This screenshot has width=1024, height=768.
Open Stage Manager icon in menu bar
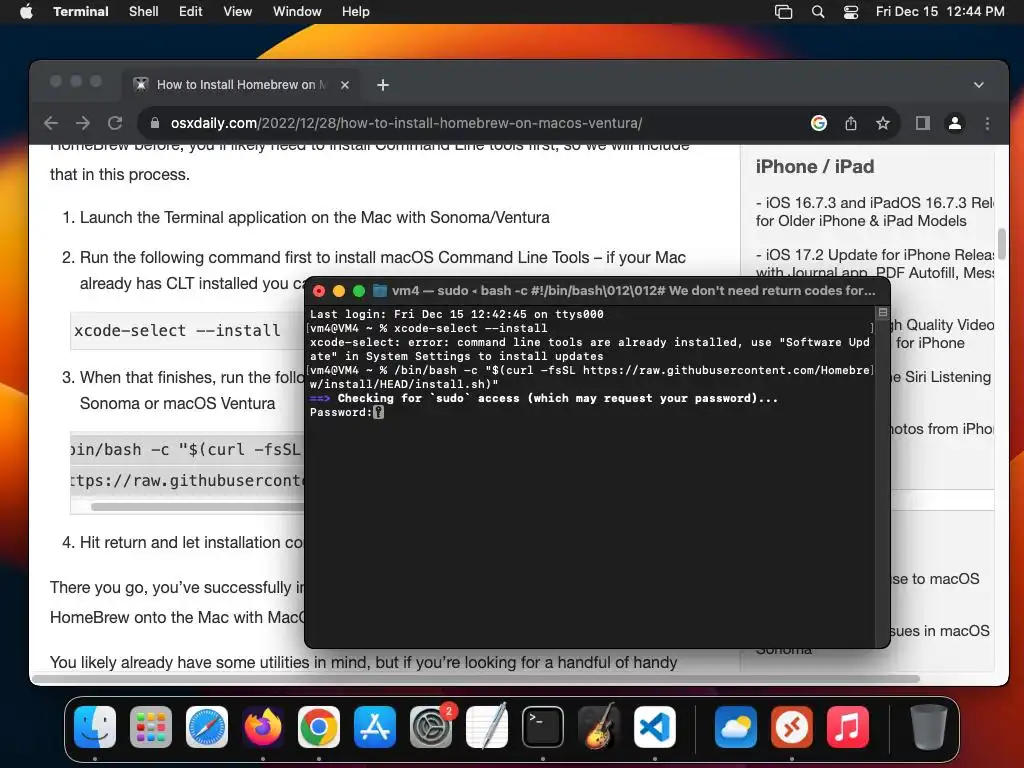click(x=783, y=12)
